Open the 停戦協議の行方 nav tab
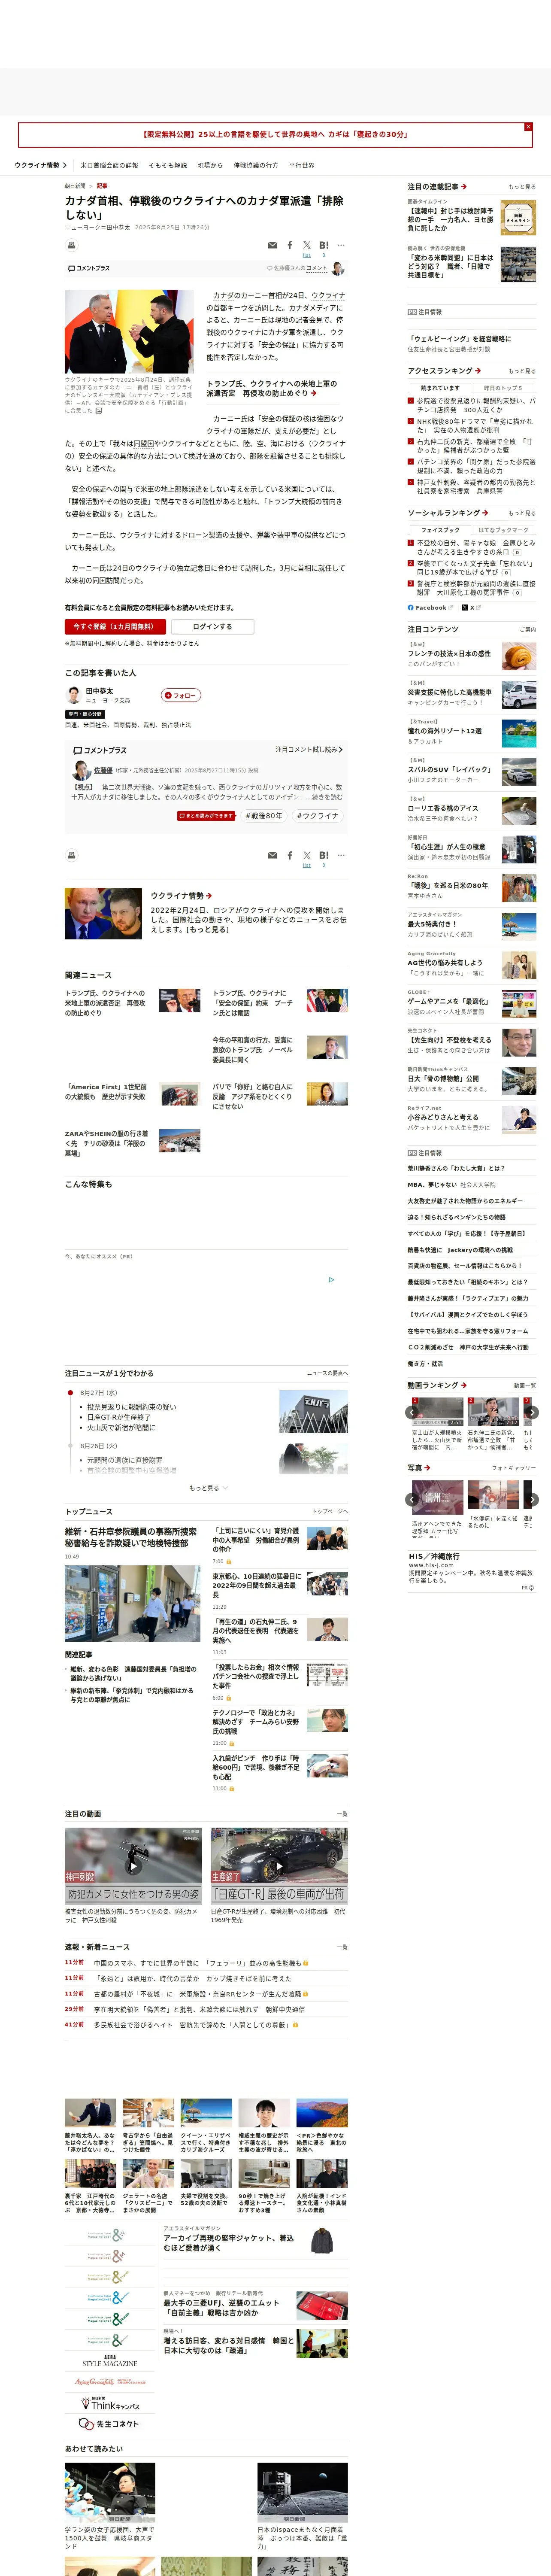551x2576 pixels. tap(256, 165)
